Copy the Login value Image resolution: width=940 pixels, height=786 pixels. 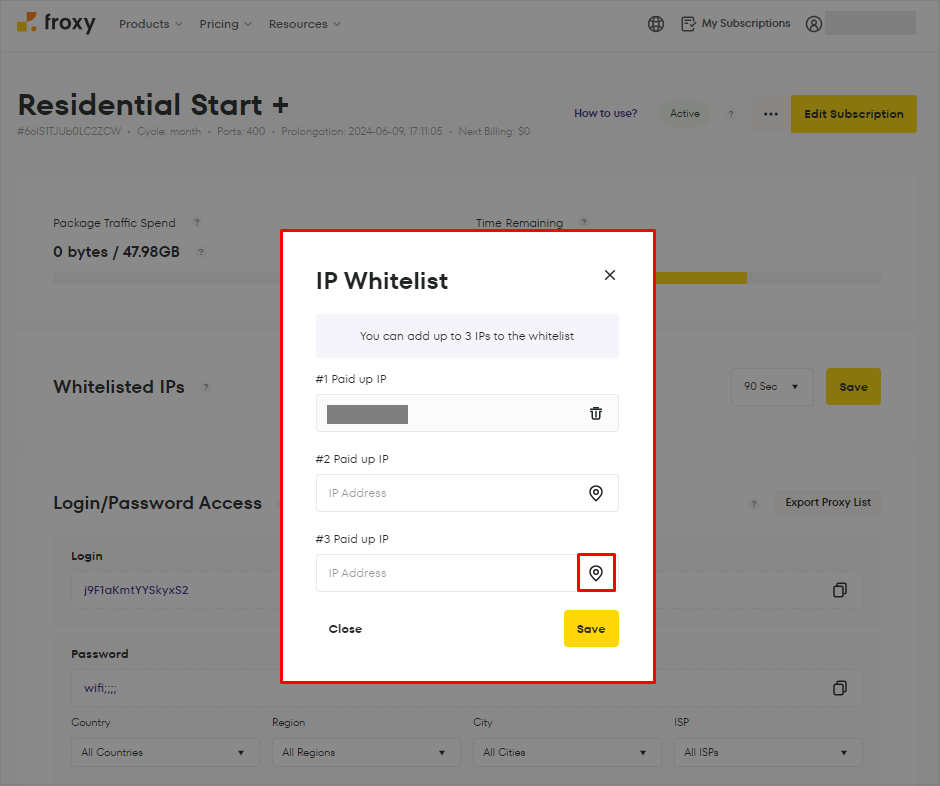click(x=842, y=590)
